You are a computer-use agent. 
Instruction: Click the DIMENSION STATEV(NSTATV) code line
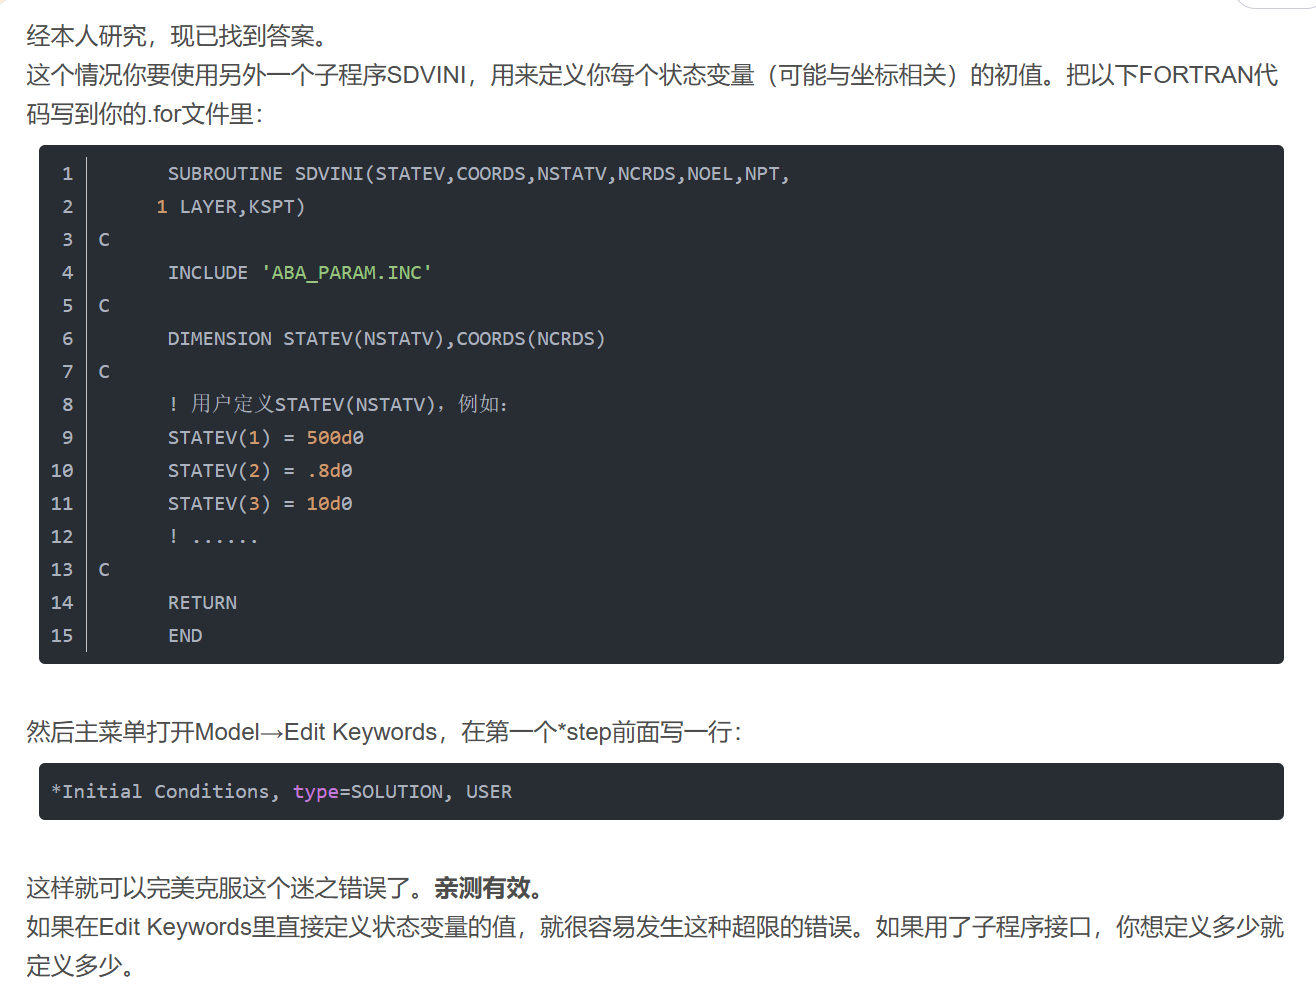point(386,339)
